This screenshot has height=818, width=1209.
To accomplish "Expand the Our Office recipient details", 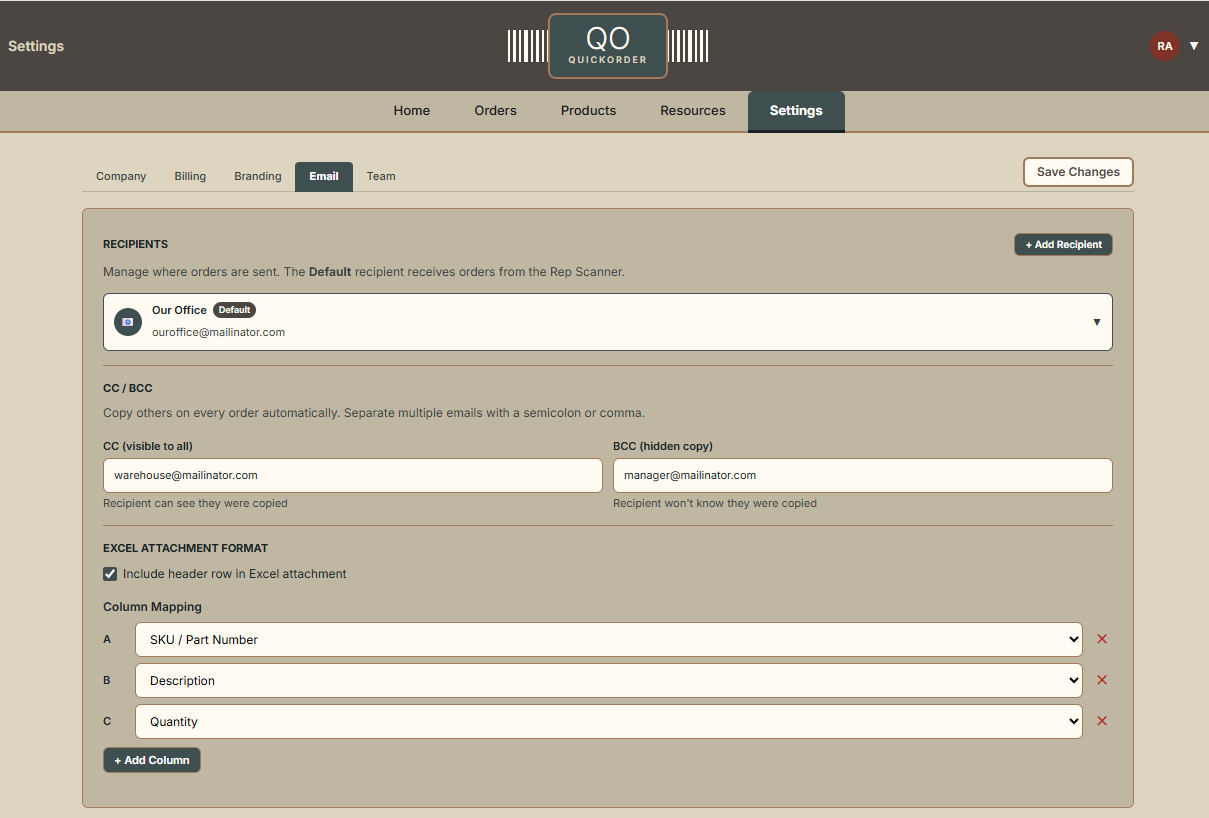I will (x=1096, y=322).
